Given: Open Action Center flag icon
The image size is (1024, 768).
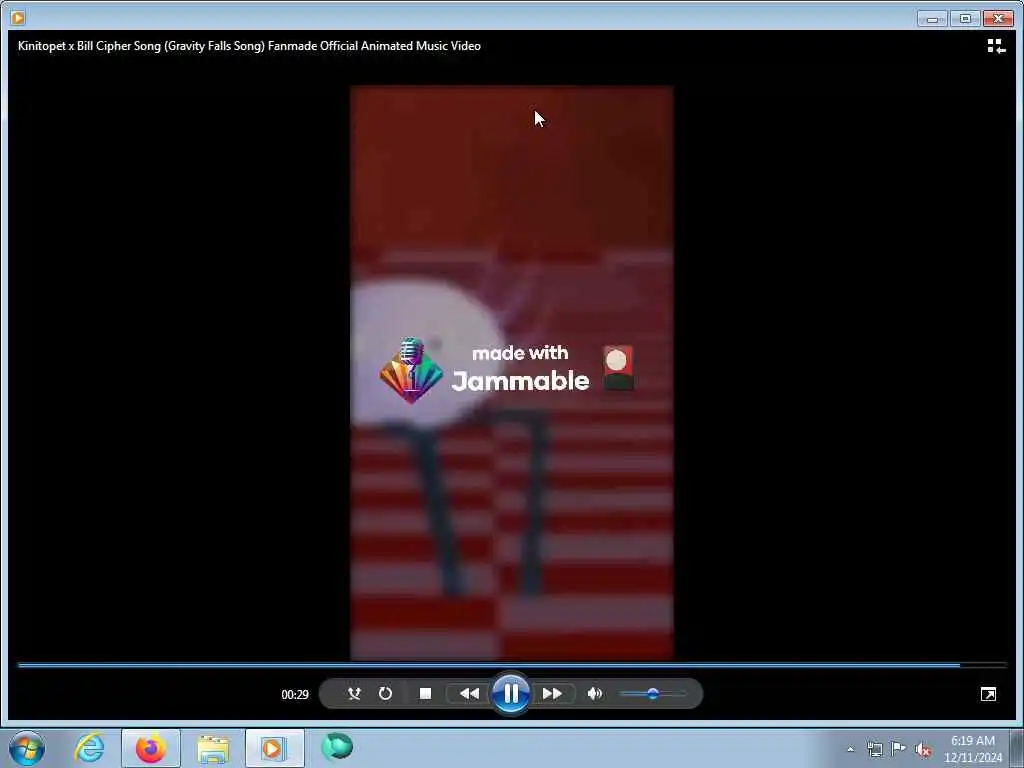Looking at the screenshot, I should [x=899, y=749].
